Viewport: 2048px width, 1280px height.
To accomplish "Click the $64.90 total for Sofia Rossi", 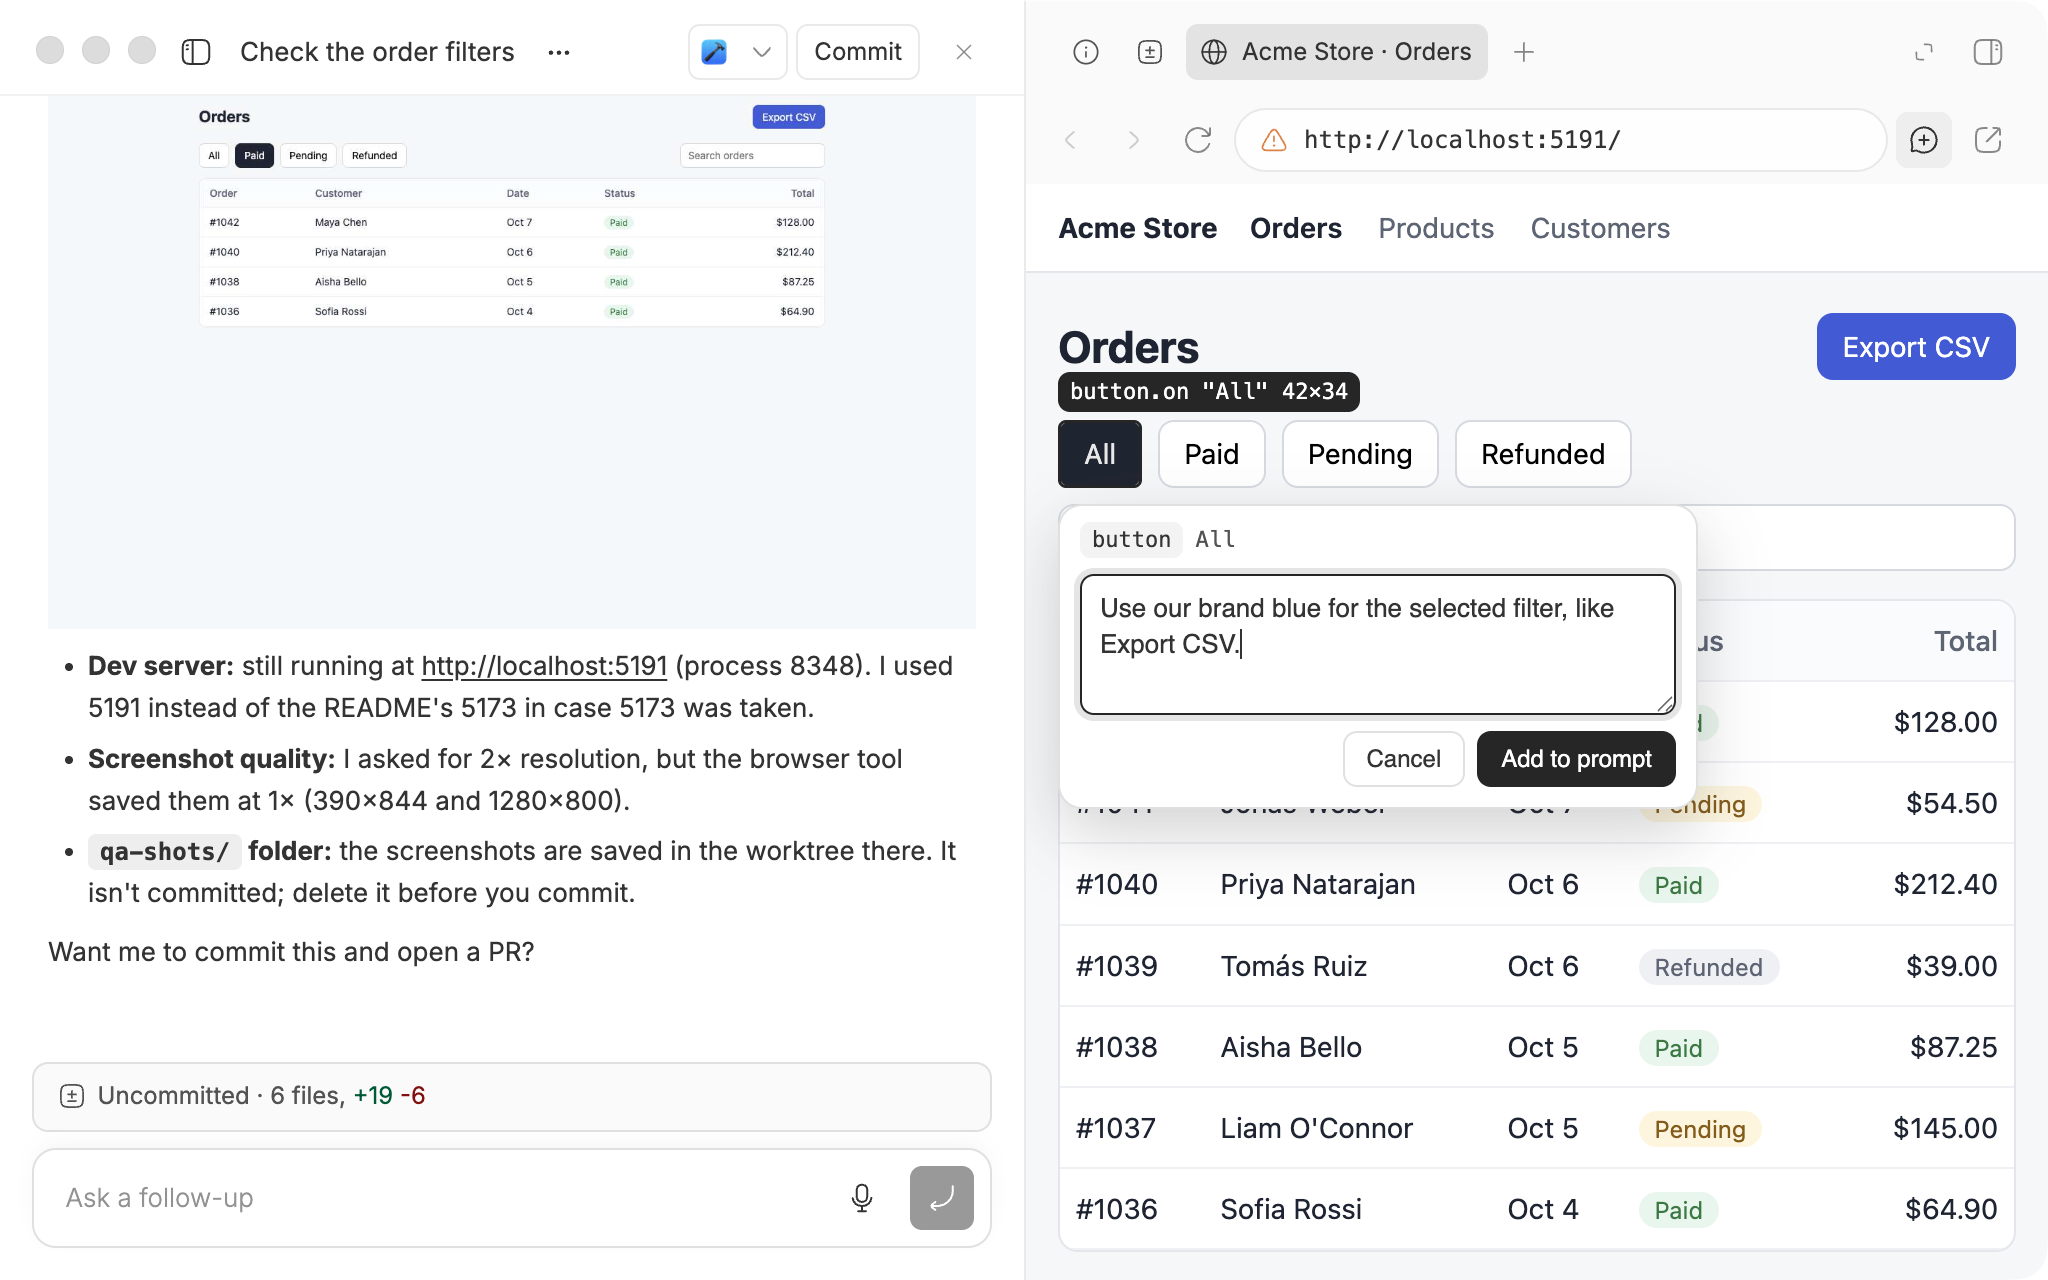I will [x=1951, y=1209].
